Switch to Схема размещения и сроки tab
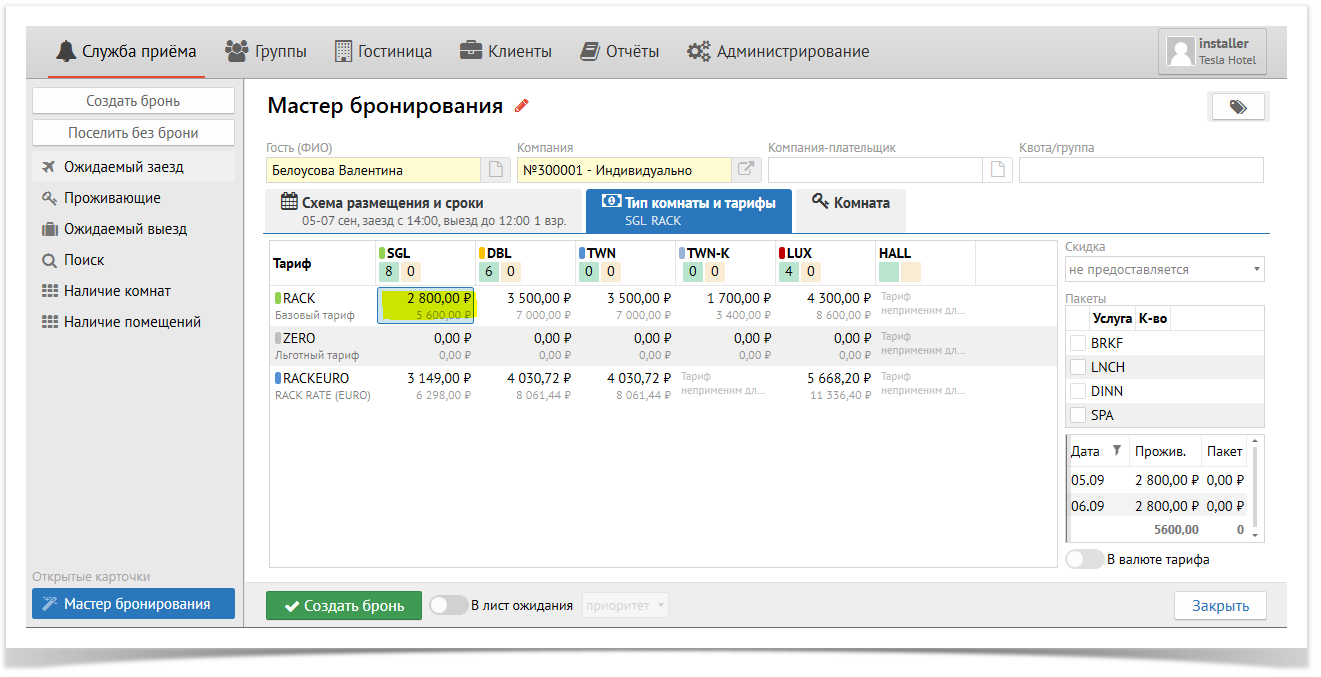1321x677 pixels. [x=423, y=211]
